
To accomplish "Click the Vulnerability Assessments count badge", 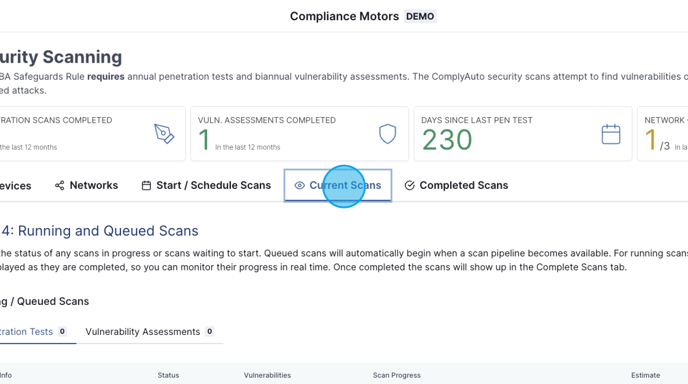I will pos(210,331).
